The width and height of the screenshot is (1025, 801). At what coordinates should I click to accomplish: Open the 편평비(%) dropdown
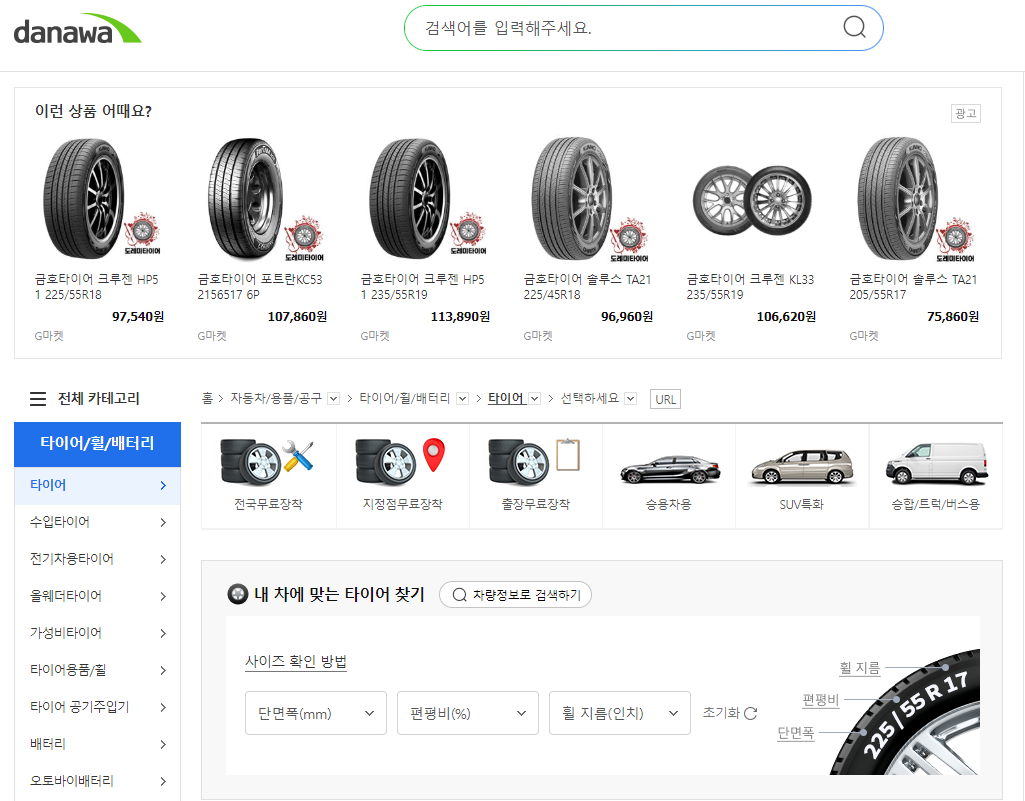click(x=467, y=712)
